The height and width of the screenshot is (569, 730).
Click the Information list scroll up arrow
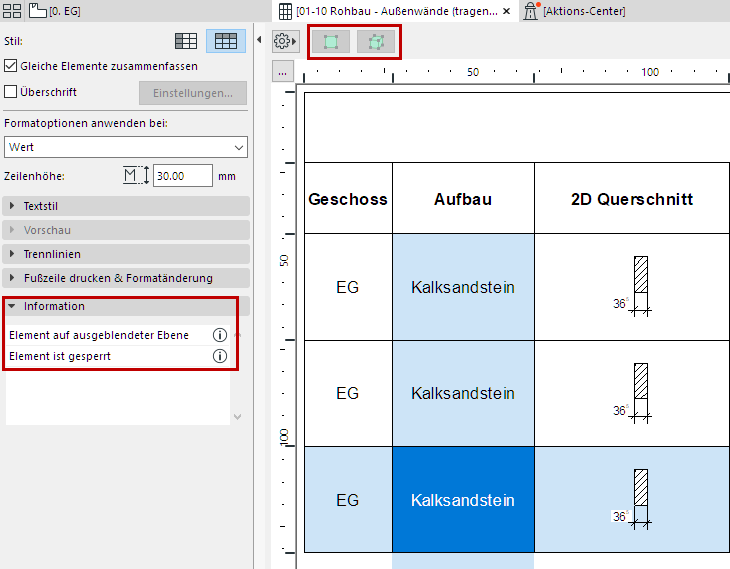237,334
